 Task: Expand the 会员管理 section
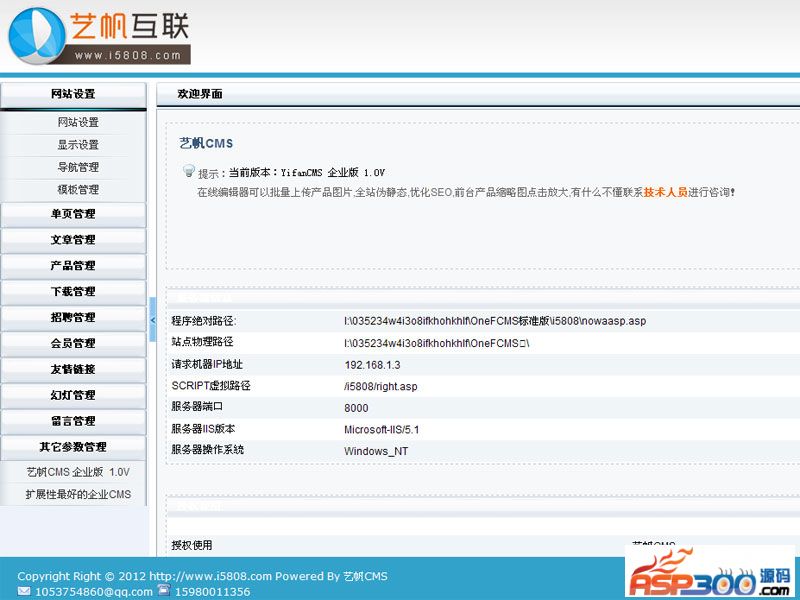[x=73, y=344]
